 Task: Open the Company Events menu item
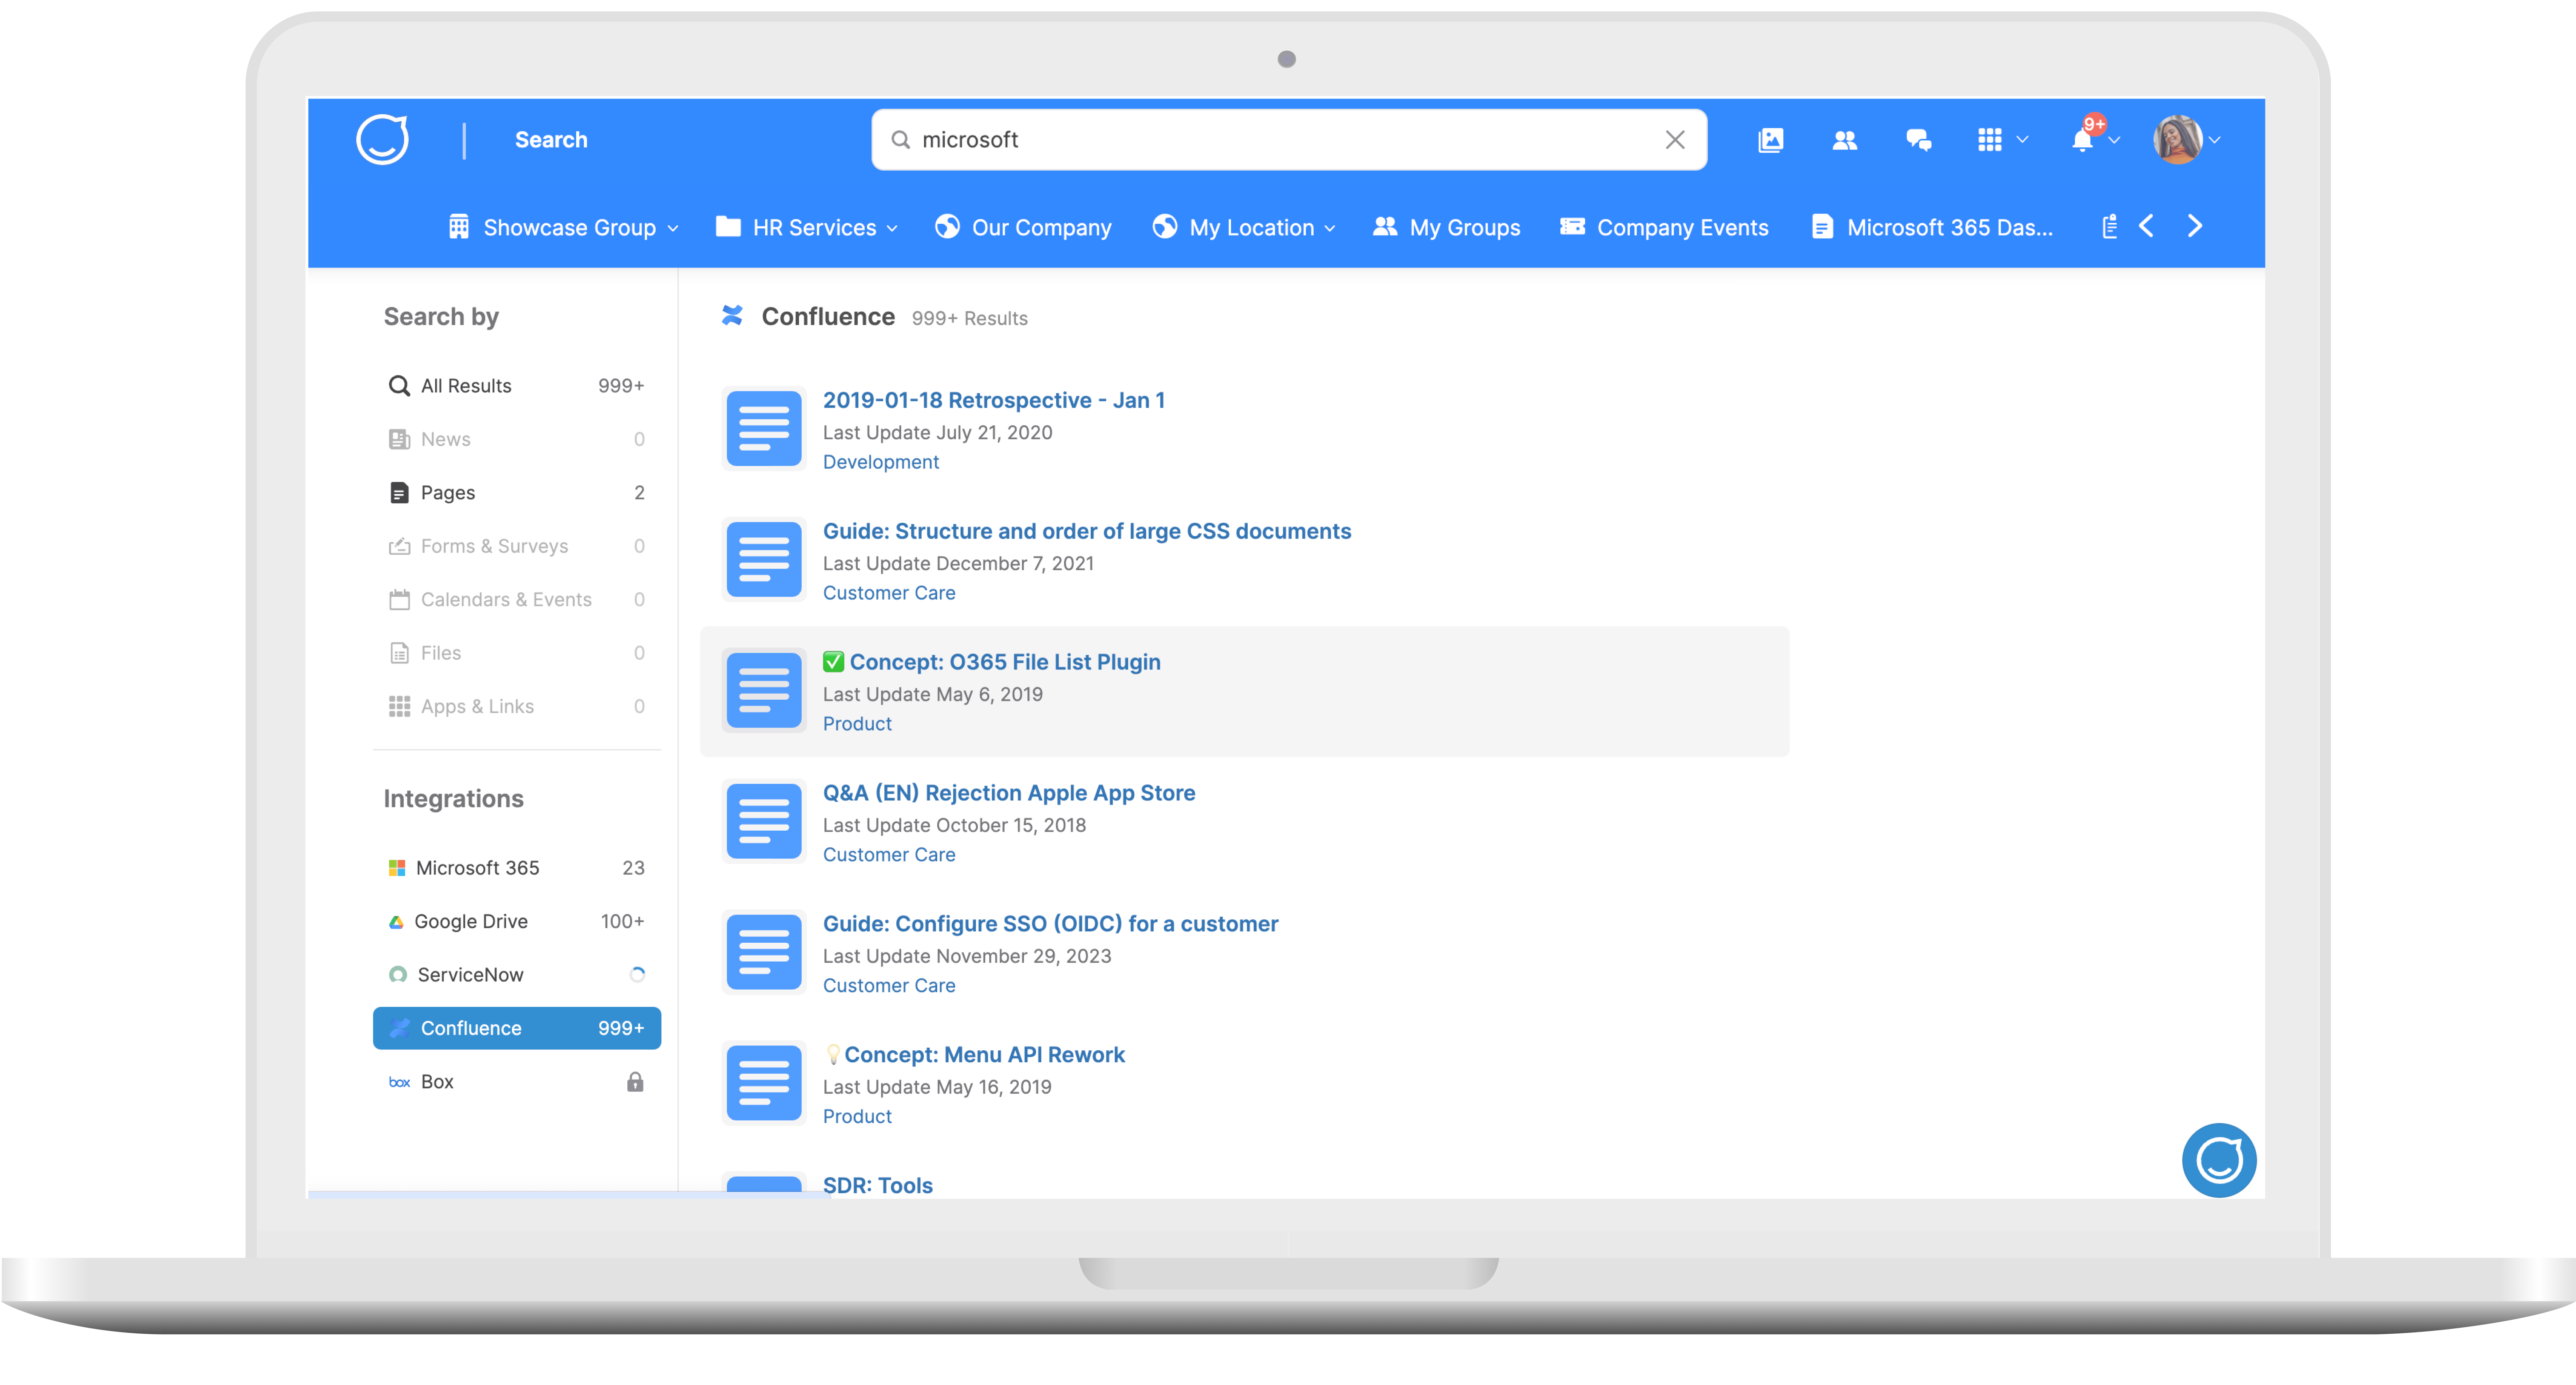tap(1664, 227)
